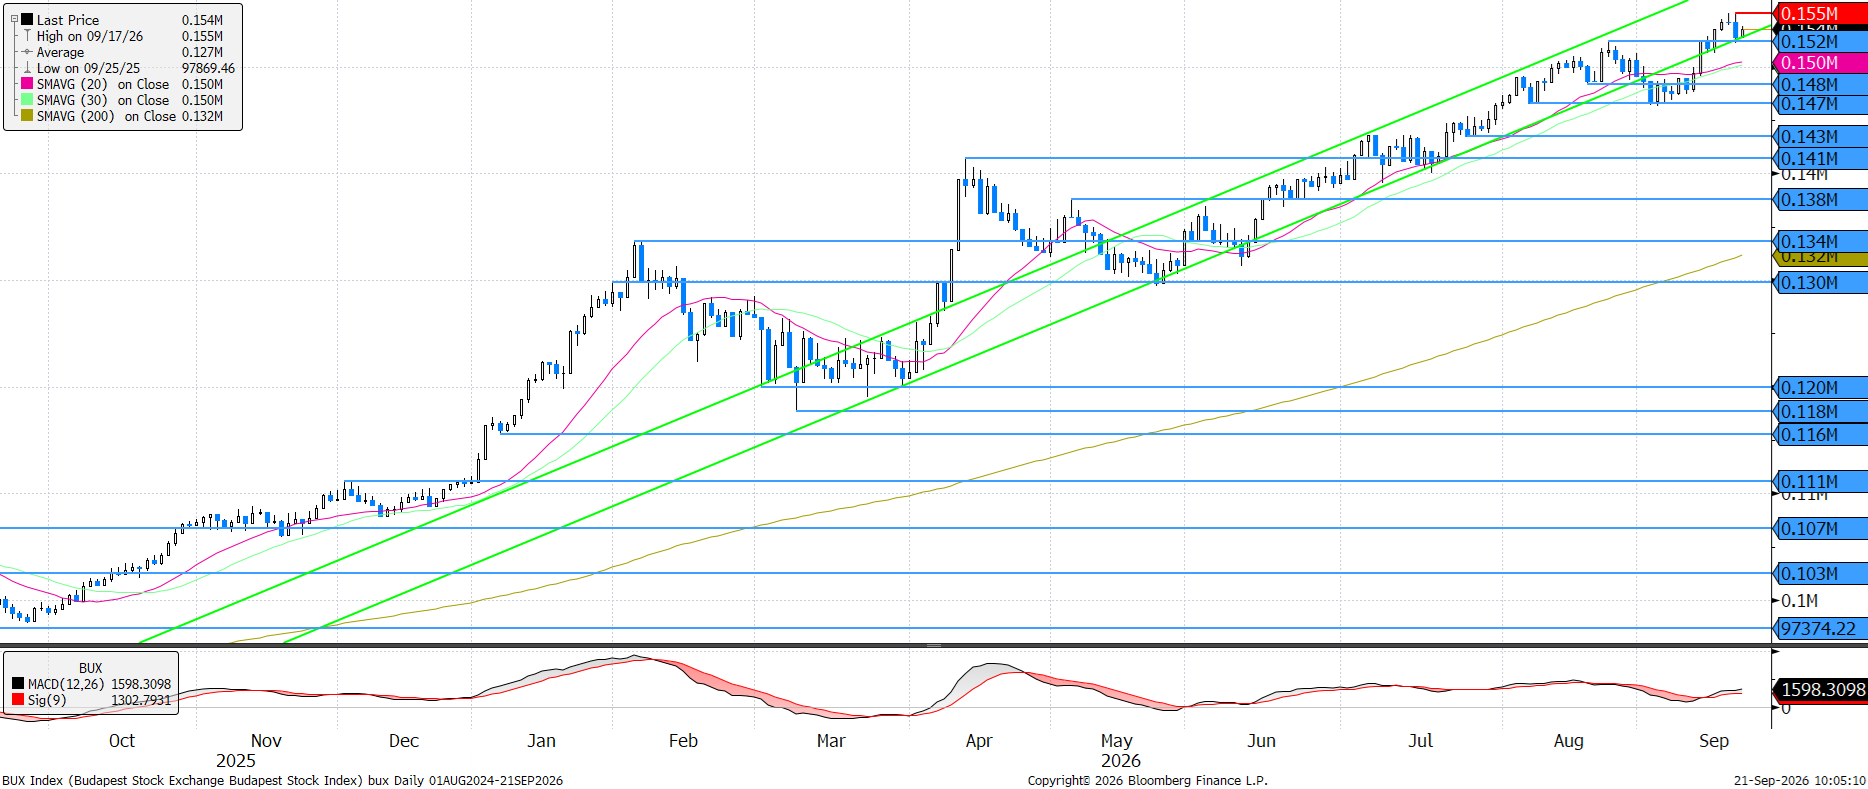Click the Jan month label on axis

(x=541, y=741)
